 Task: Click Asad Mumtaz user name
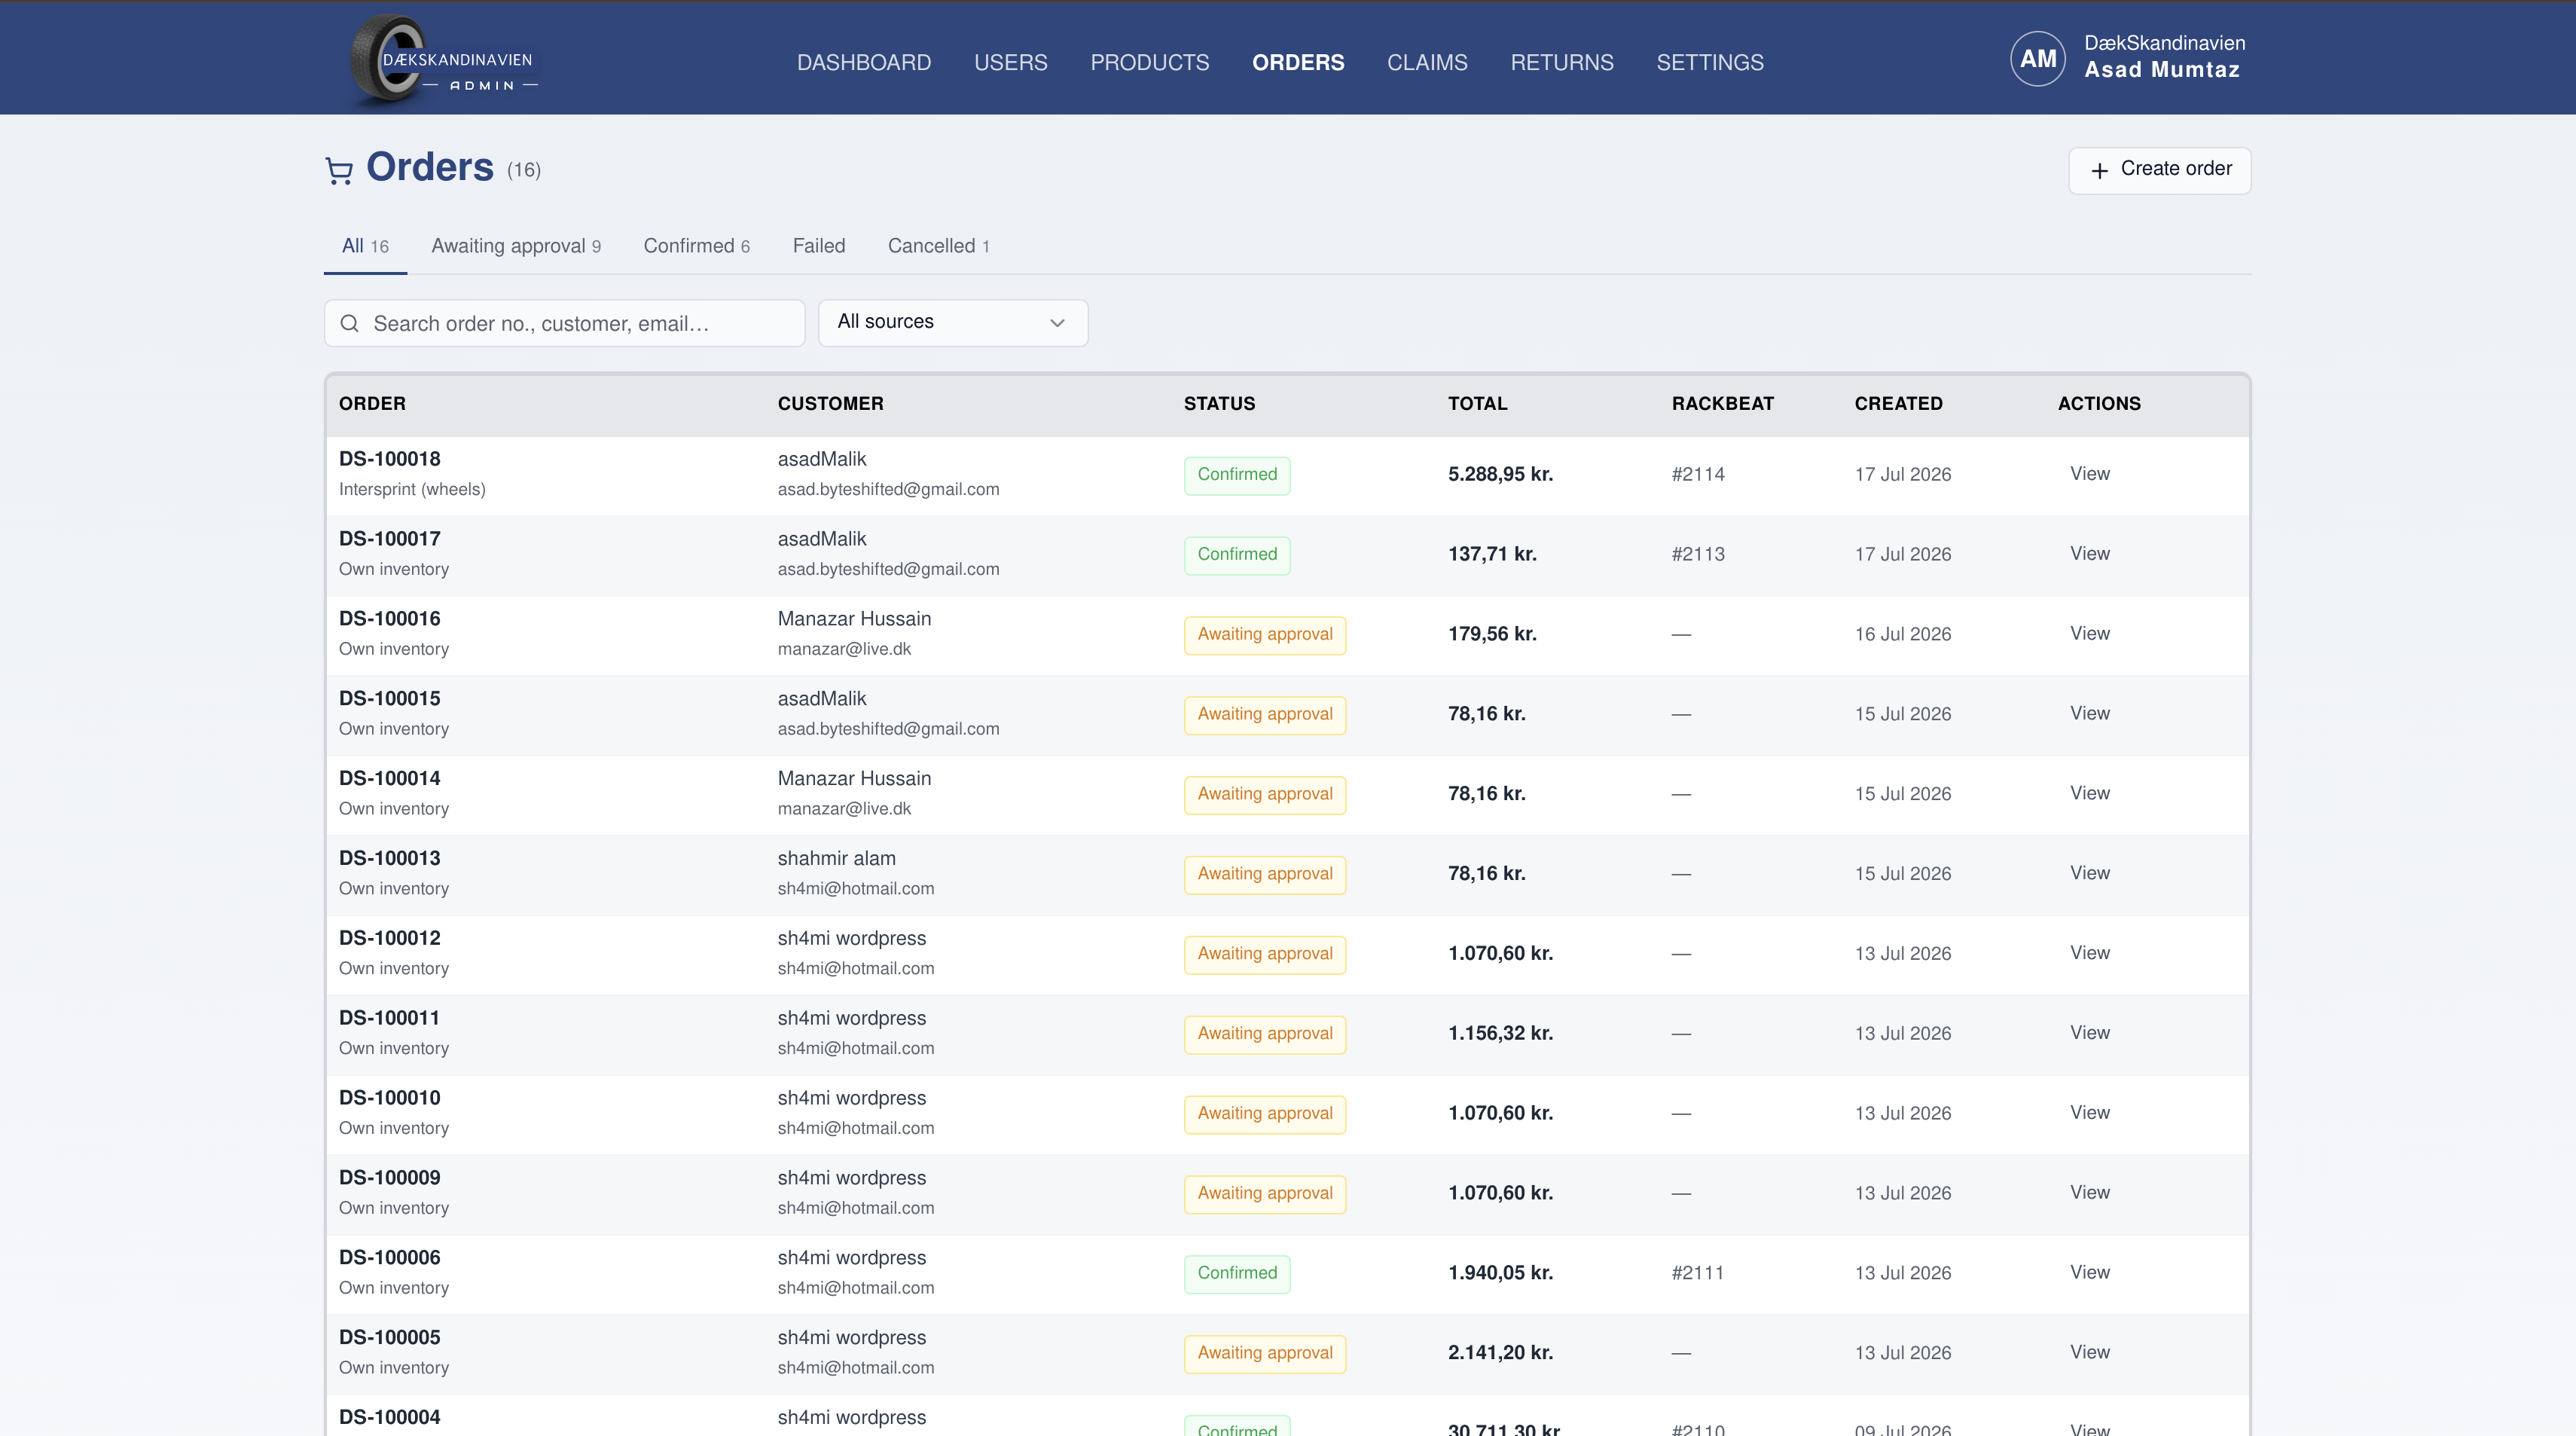pos(2161,70)
